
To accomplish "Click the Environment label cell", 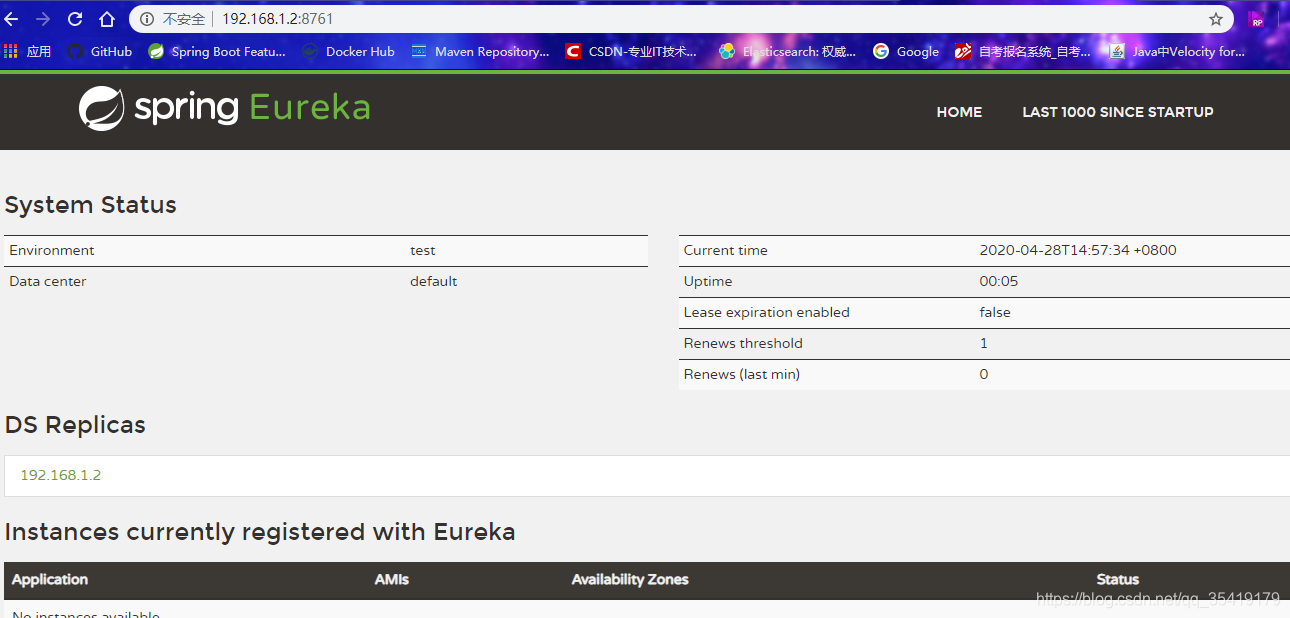I will pos(52,250).
